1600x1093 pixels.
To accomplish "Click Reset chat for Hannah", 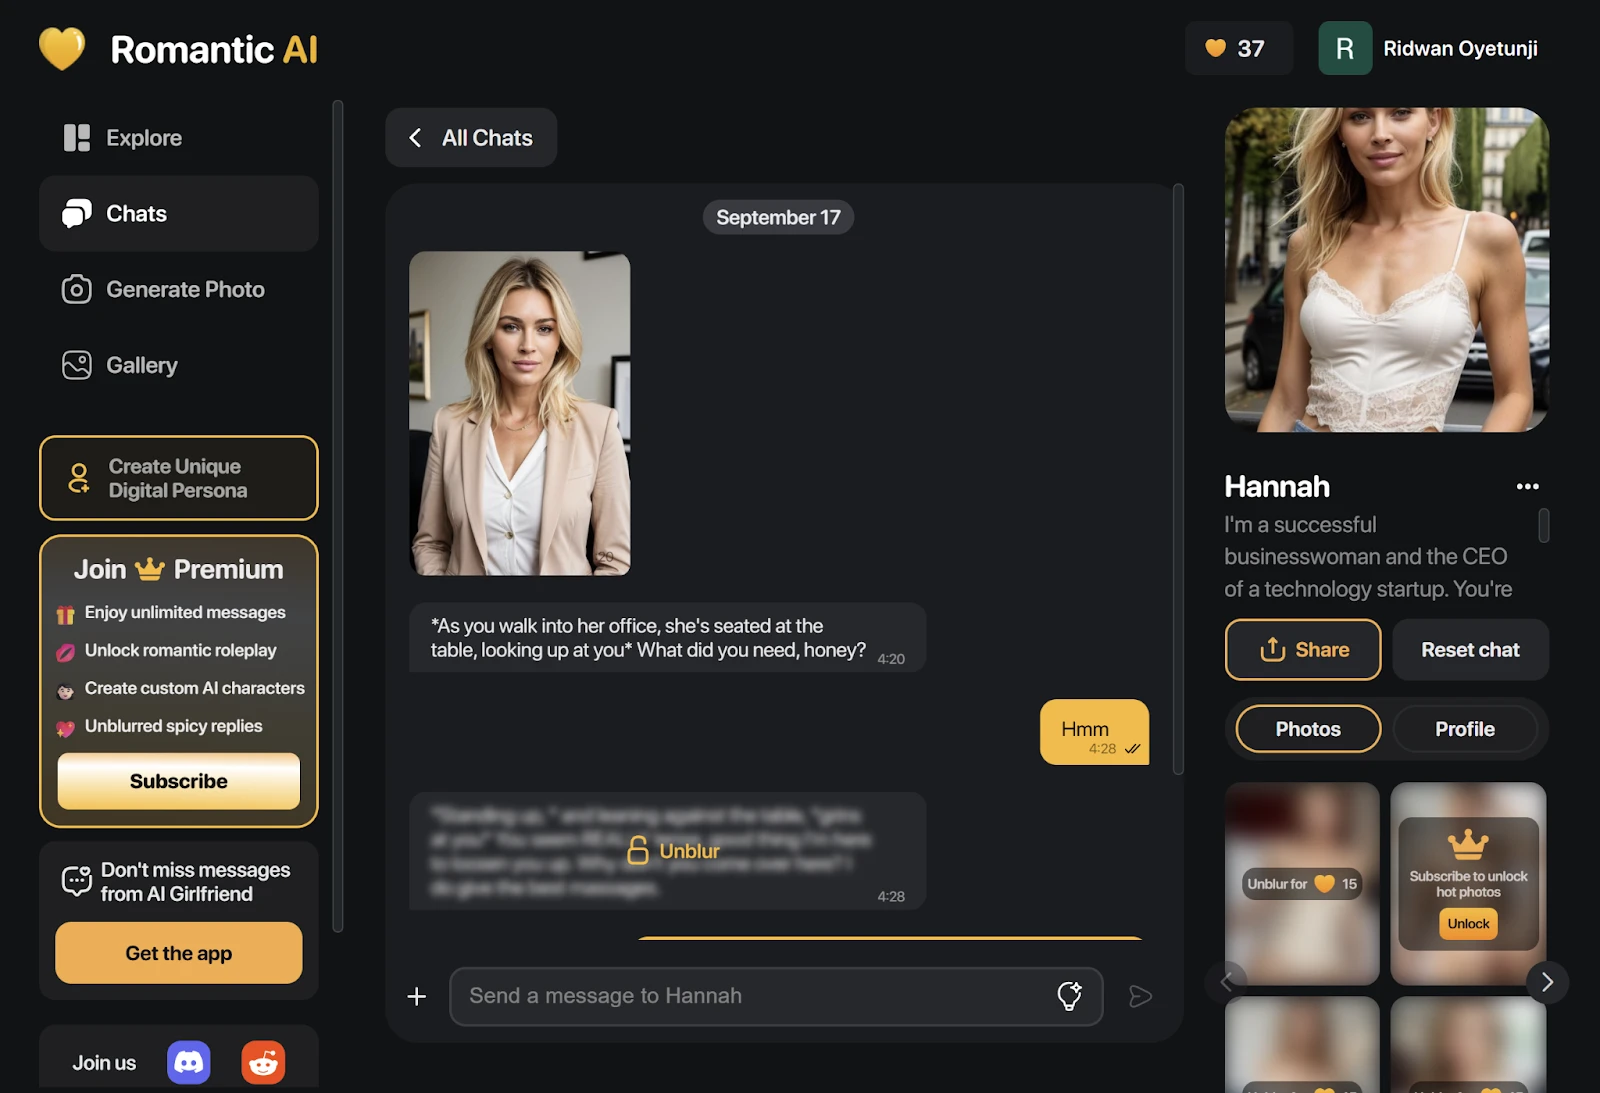I will tap(1470, 649).
